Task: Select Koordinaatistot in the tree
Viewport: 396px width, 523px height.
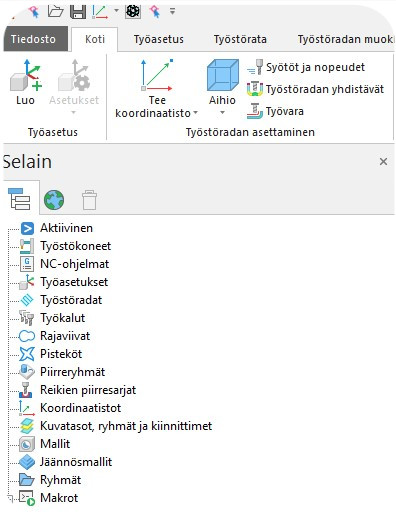Action: click(x=80, y=408)
